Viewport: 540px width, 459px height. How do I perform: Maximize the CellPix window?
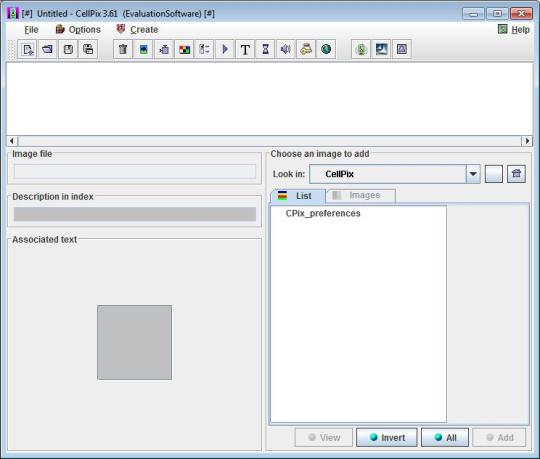pos(497,14)
